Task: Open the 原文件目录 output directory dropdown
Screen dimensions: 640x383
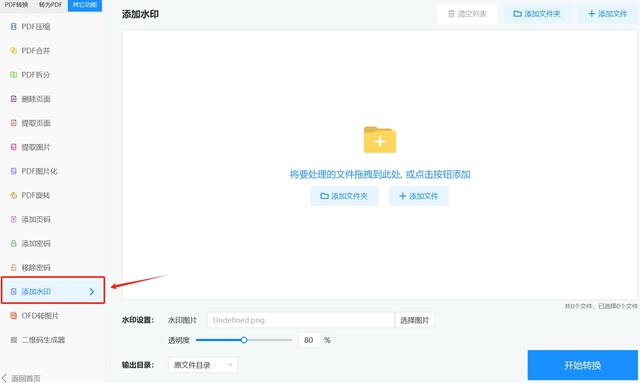Action: tap(203, 365)
